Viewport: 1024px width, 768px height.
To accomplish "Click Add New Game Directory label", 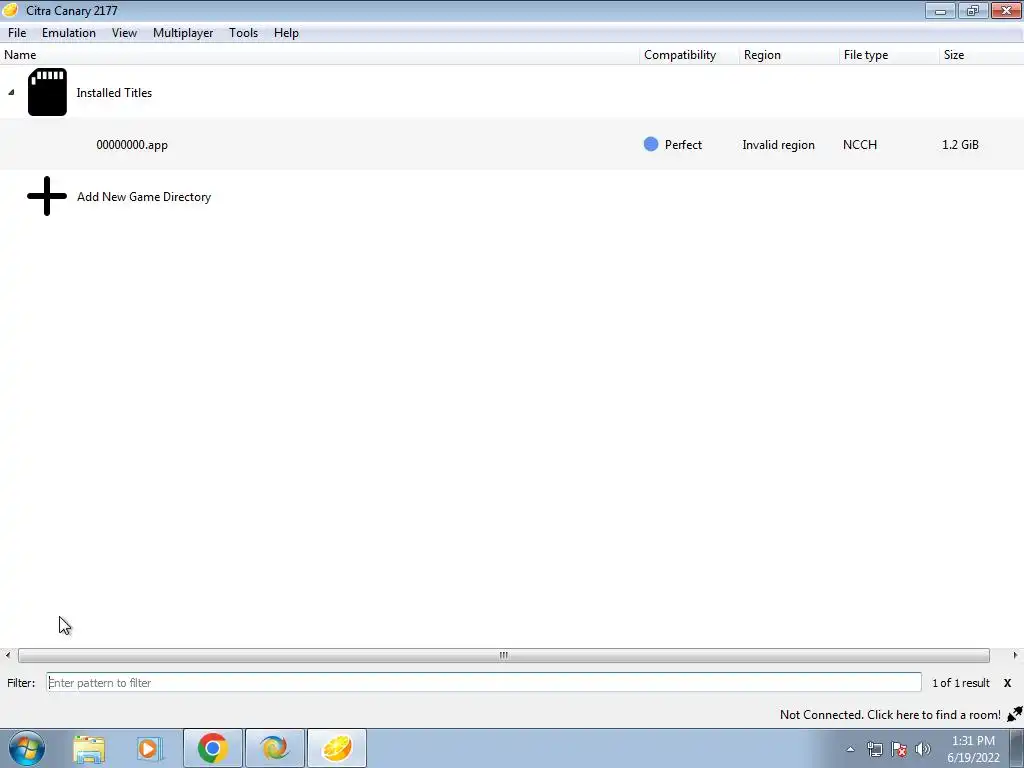I will (144, 197).
